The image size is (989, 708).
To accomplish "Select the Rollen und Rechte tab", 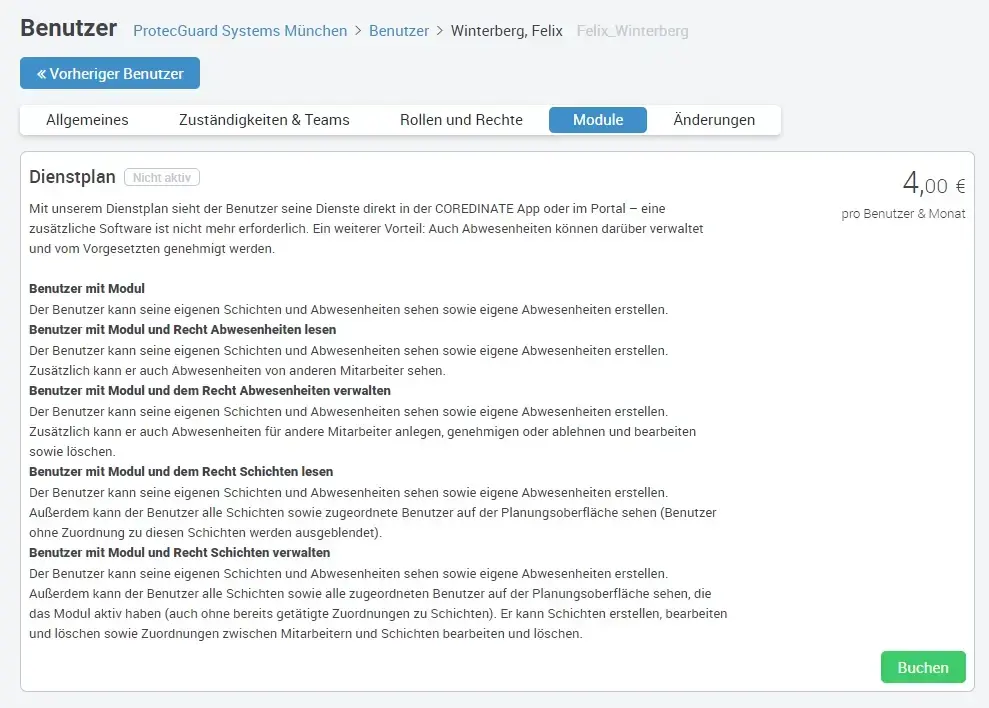I will point(460,119).
